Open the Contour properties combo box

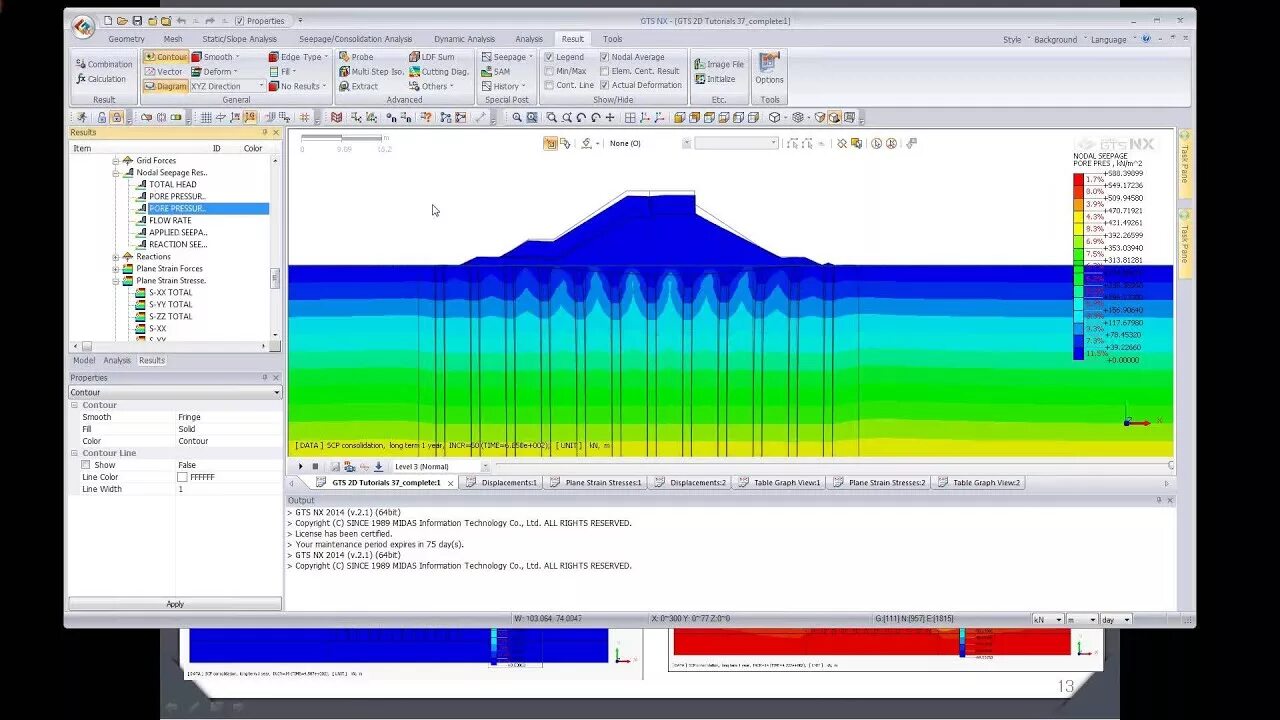(x=175, y=392)
